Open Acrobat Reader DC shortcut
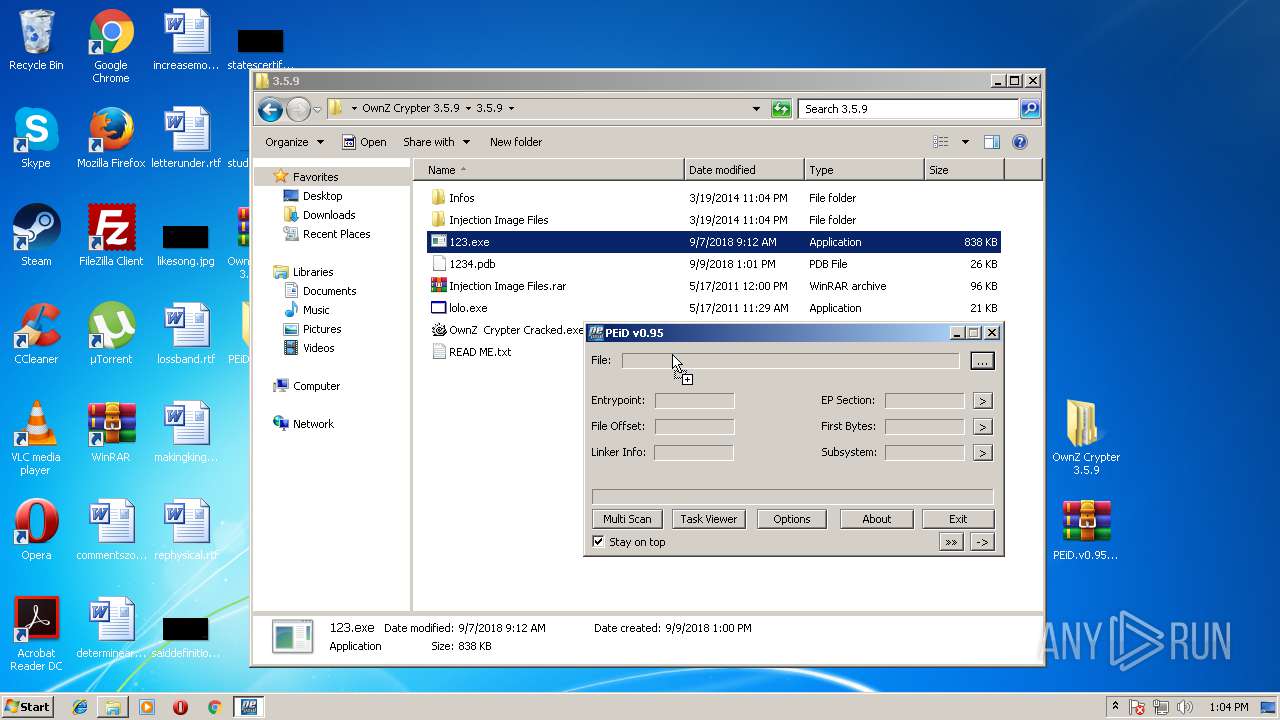Image resolution: width=1280 pixels, height=720 pixels. 36,634
